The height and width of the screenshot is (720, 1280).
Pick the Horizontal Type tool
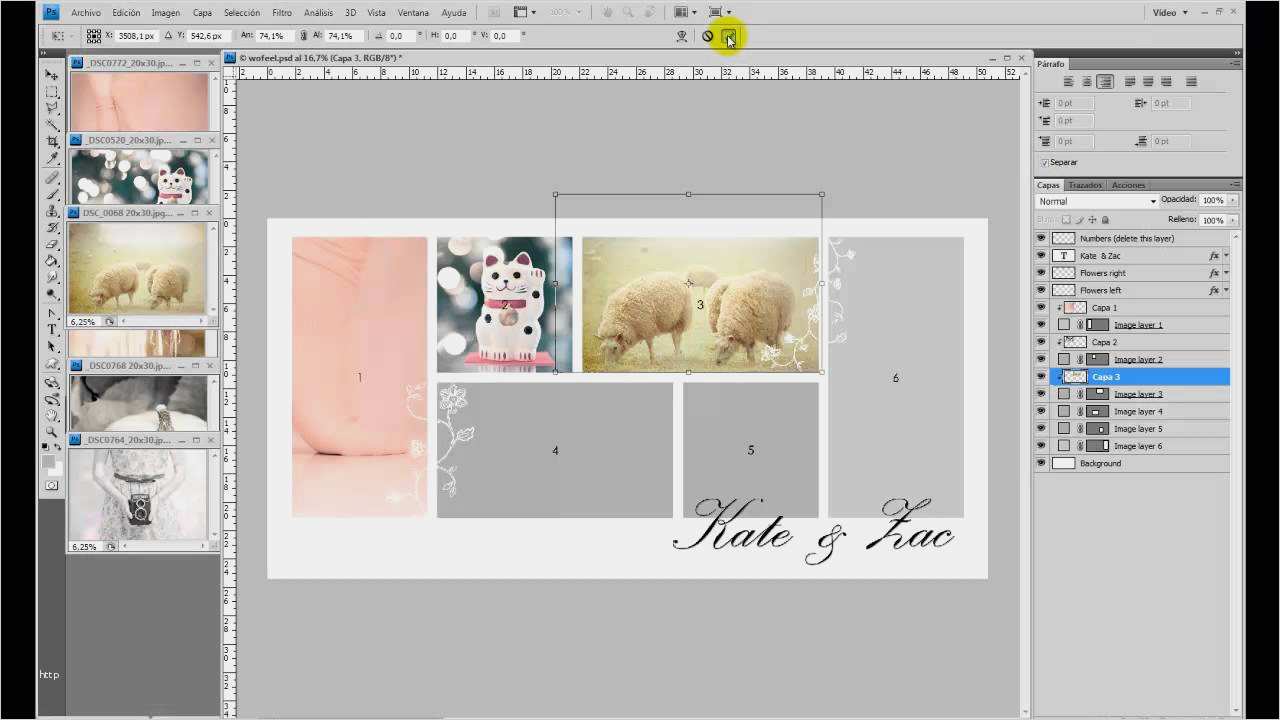(52, 329)
